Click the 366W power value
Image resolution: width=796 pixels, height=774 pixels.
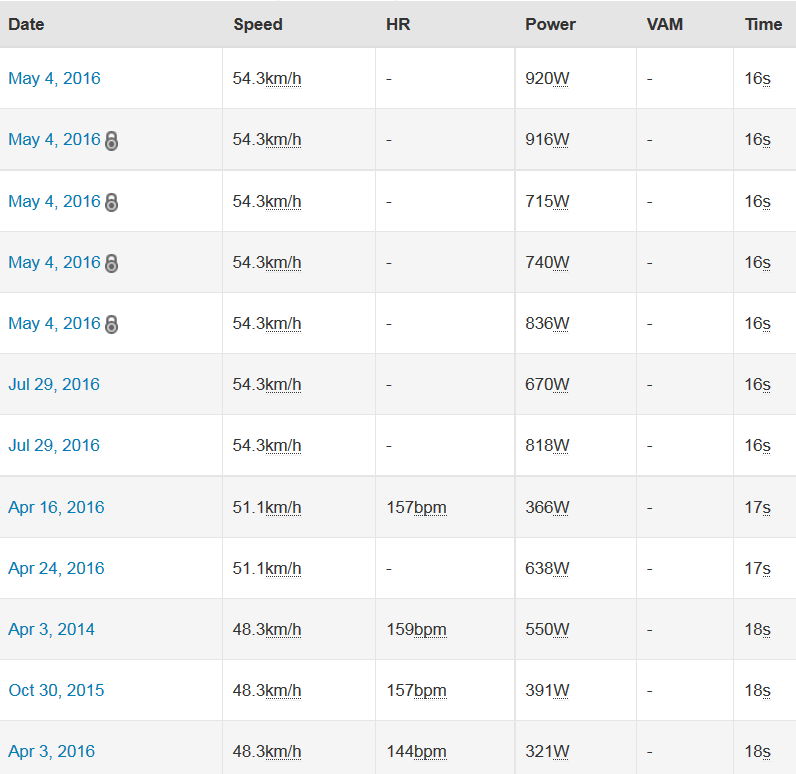pos(547,507)
